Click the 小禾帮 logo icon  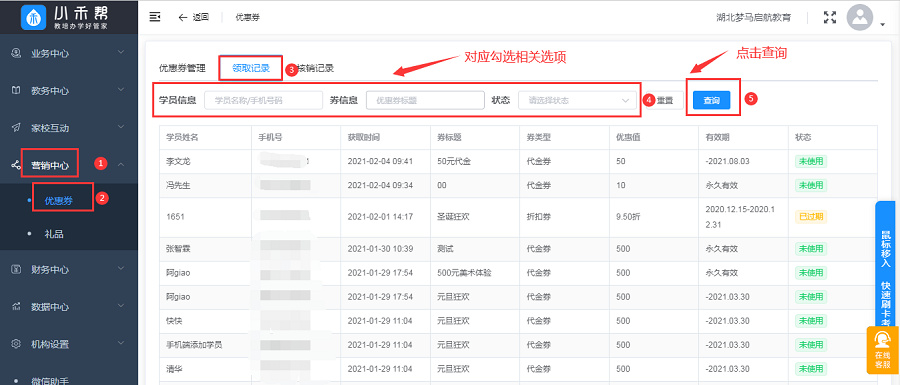pos(33,17)
